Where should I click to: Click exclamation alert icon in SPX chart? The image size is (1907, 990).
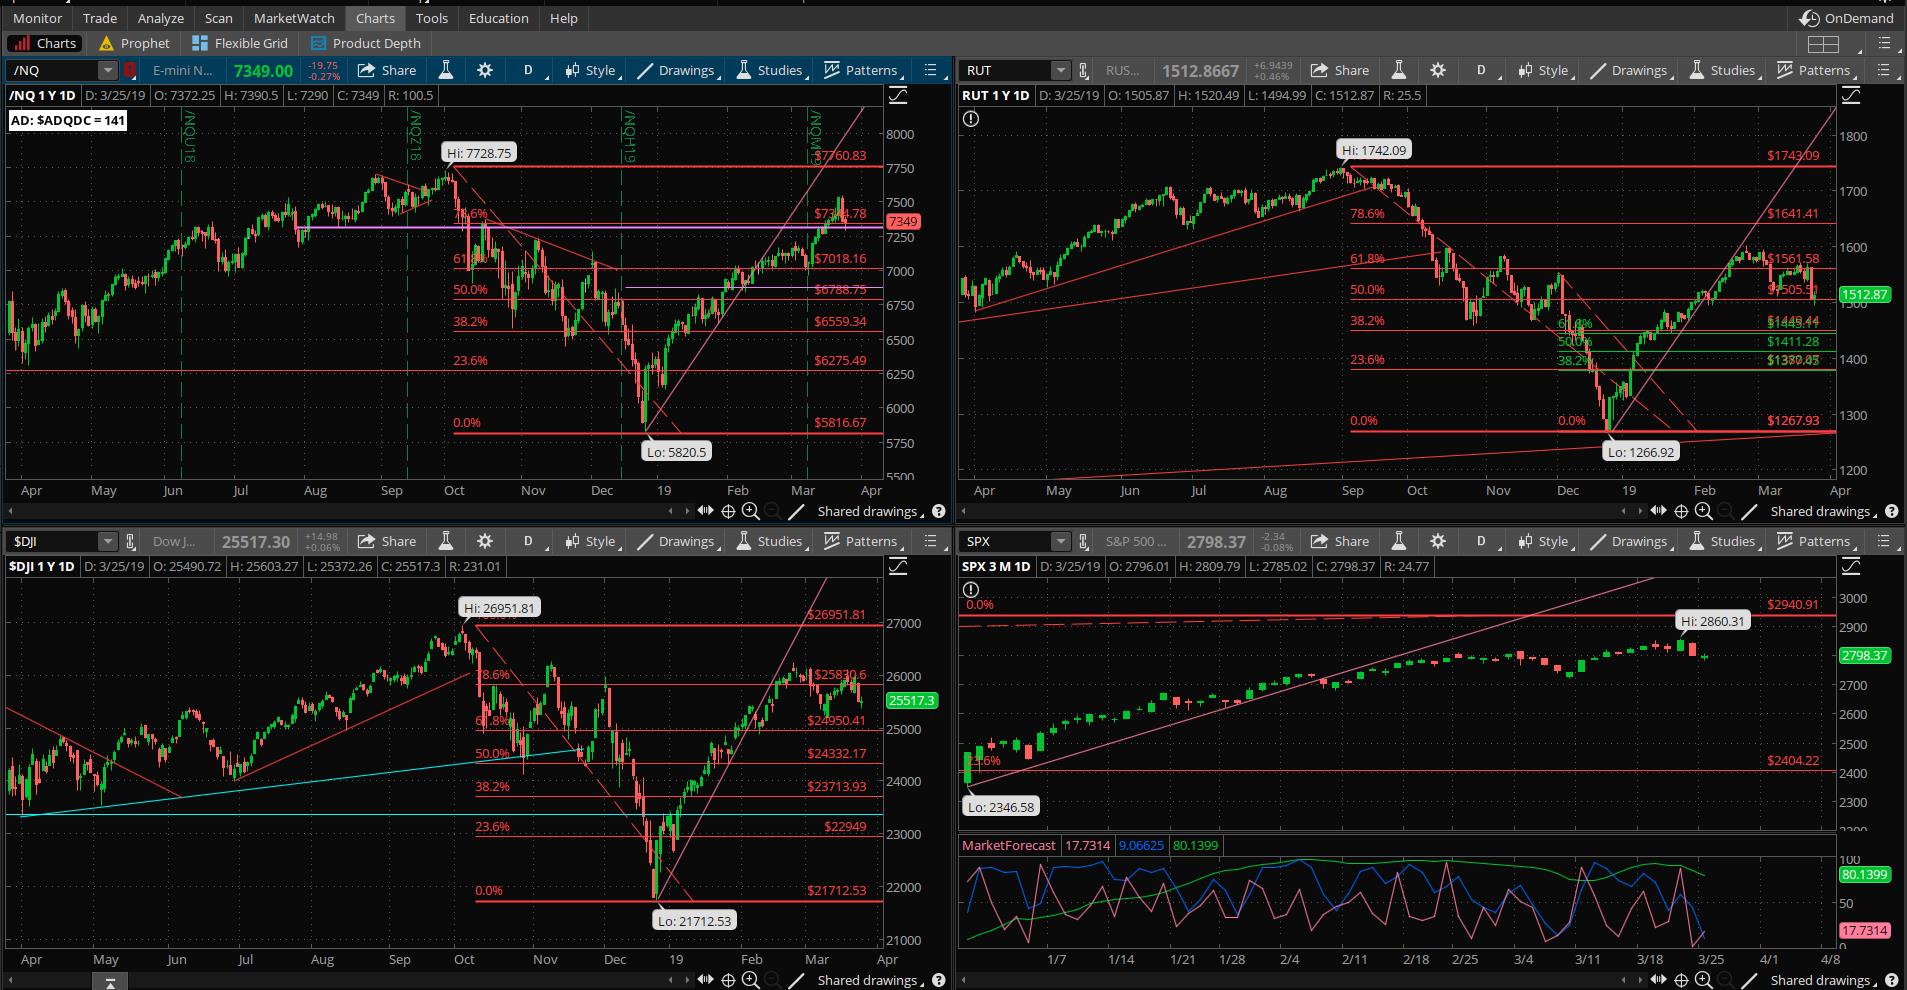click(970, 590)
